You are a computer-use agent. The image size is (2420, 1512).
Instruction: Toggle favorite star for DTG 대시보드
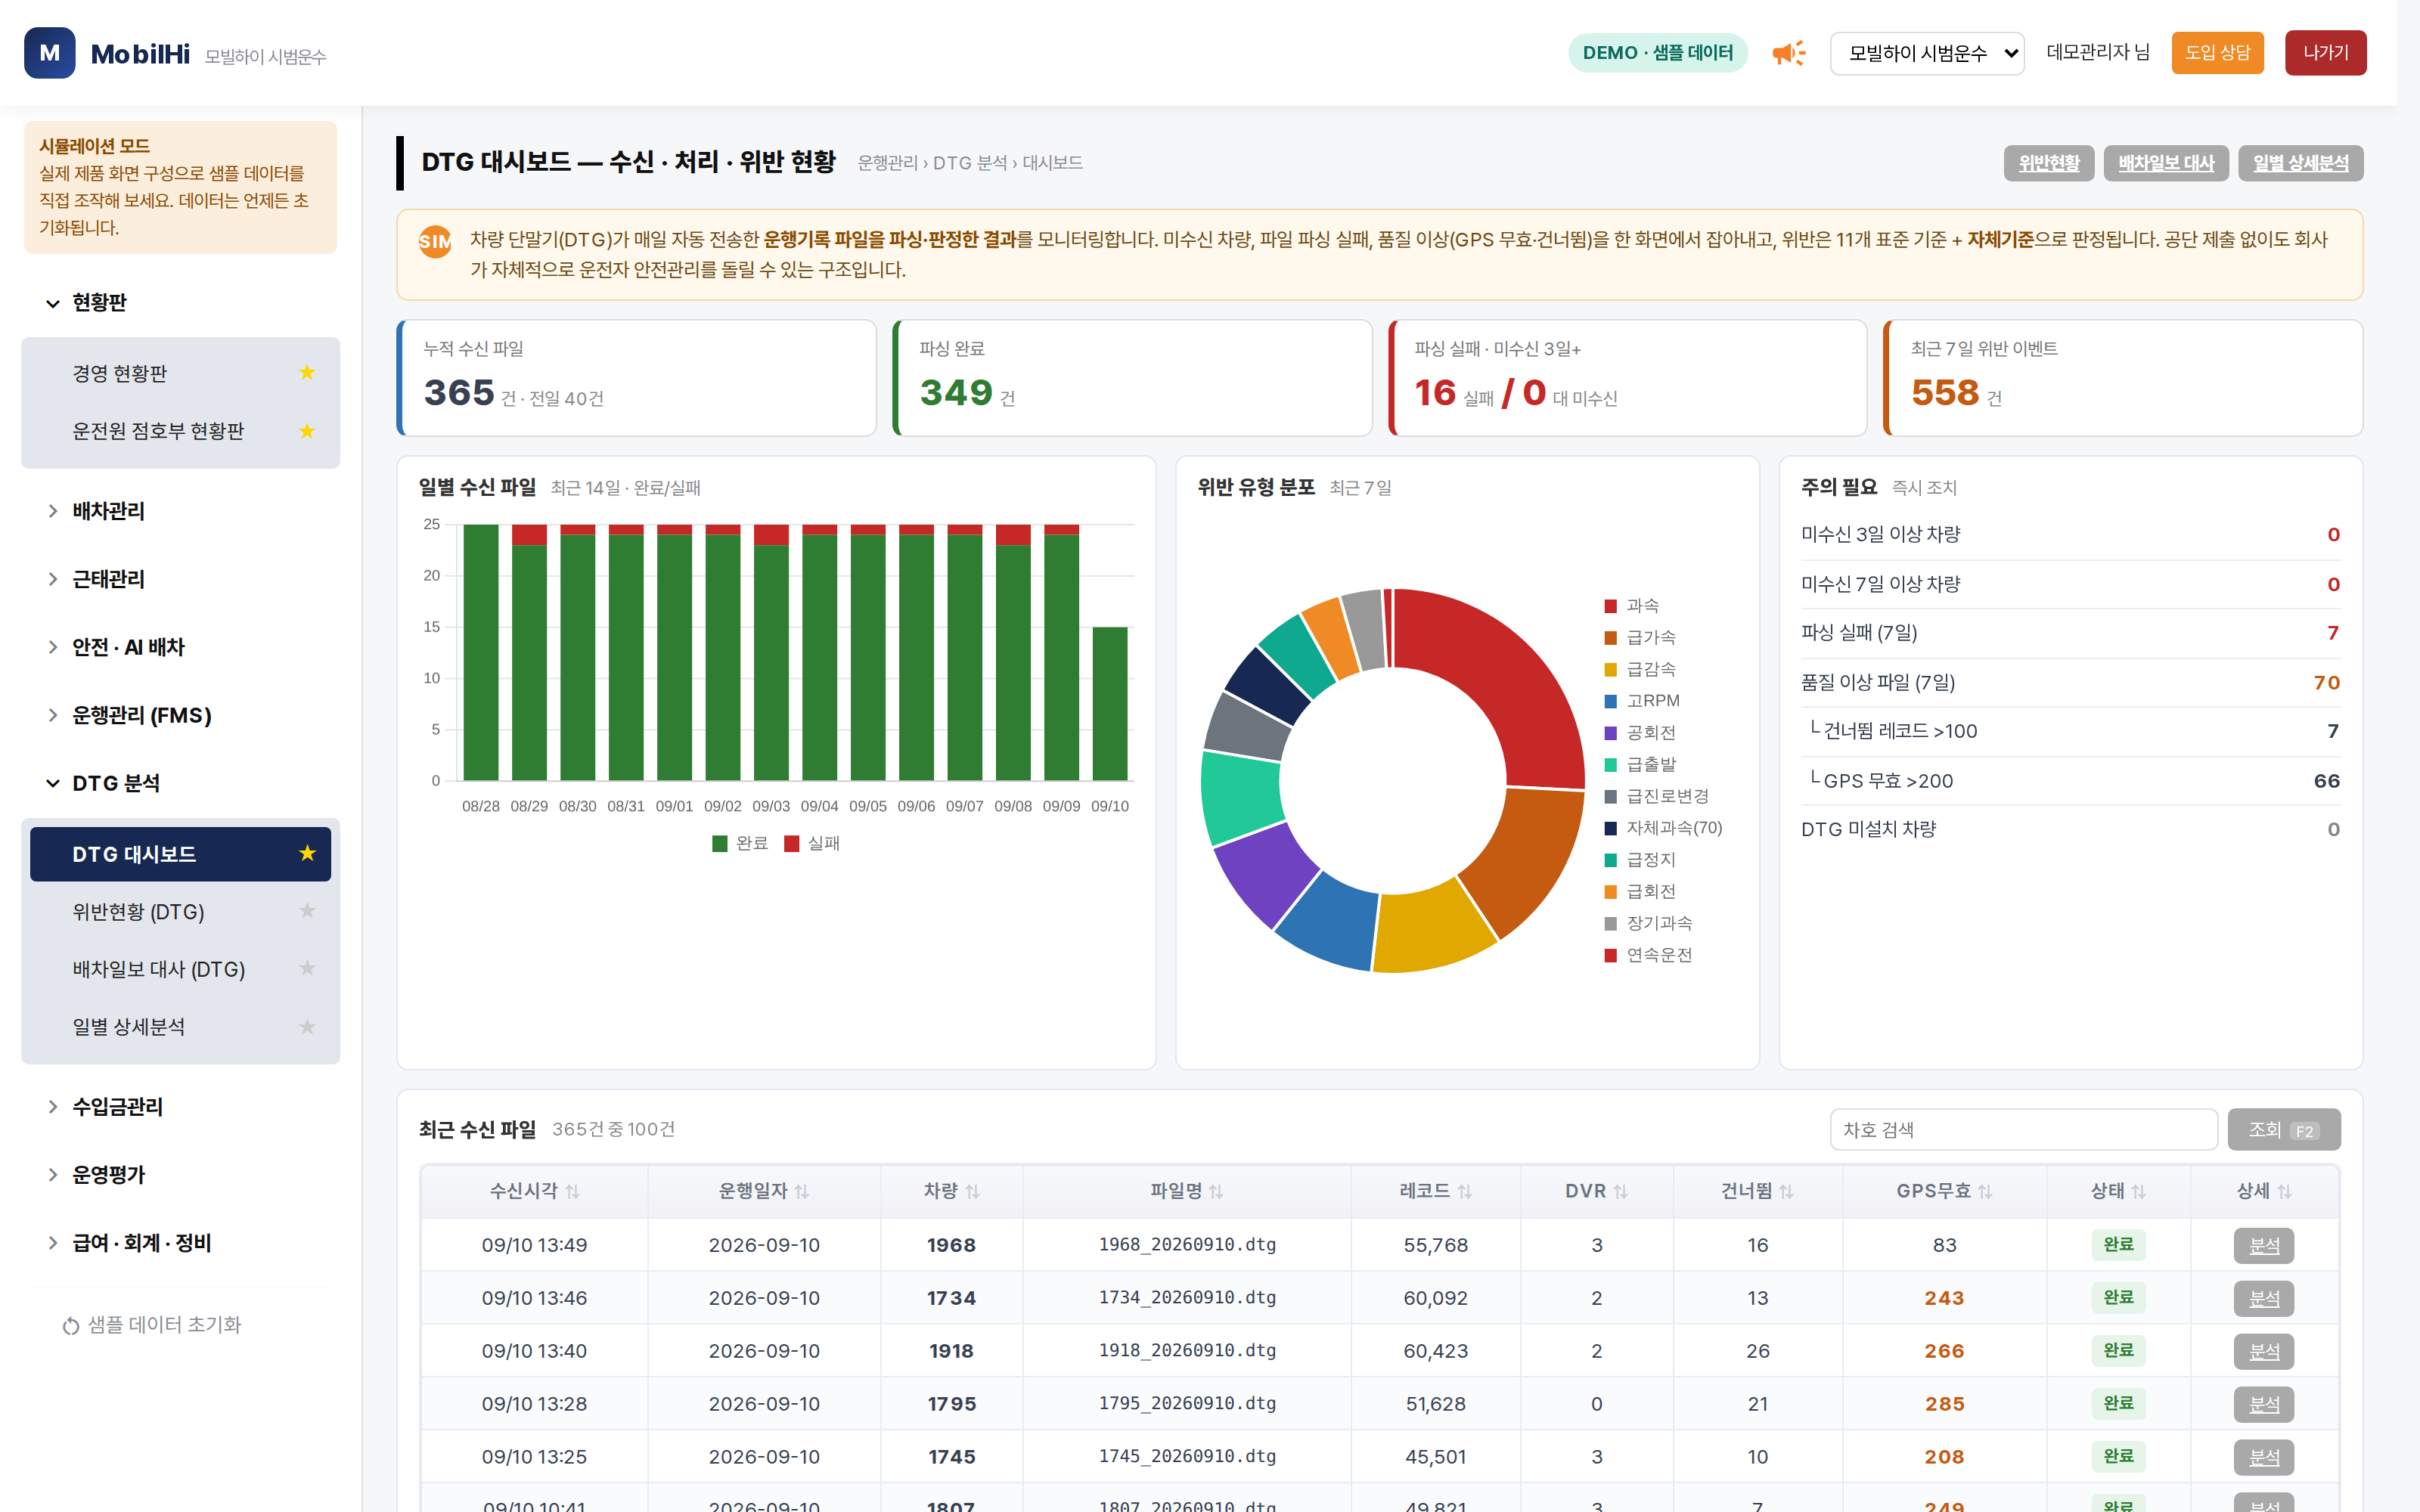point(307,853)
